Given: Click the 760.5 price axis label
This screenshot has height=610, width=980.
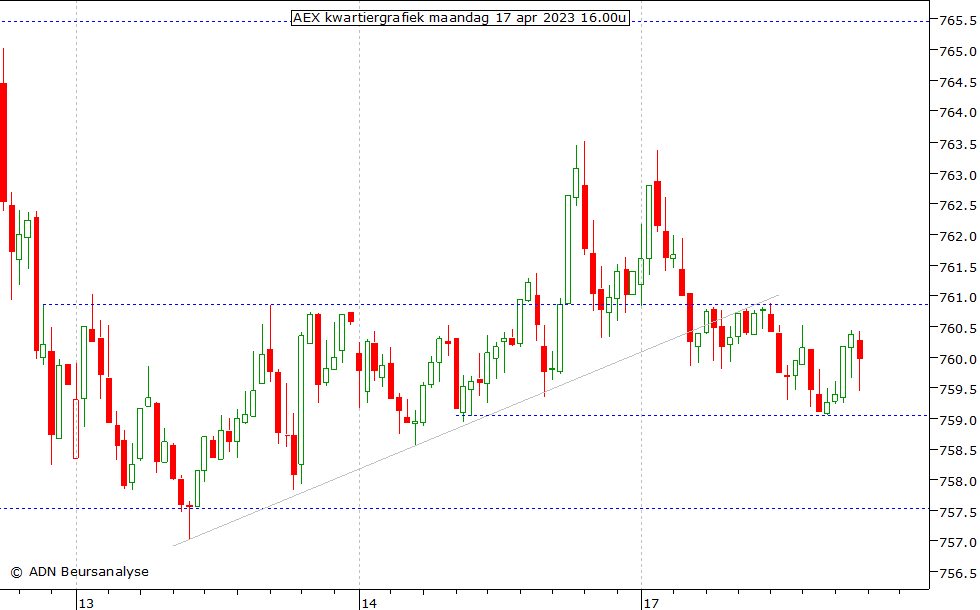Looking at the screenshot, I should pos(959,328).
